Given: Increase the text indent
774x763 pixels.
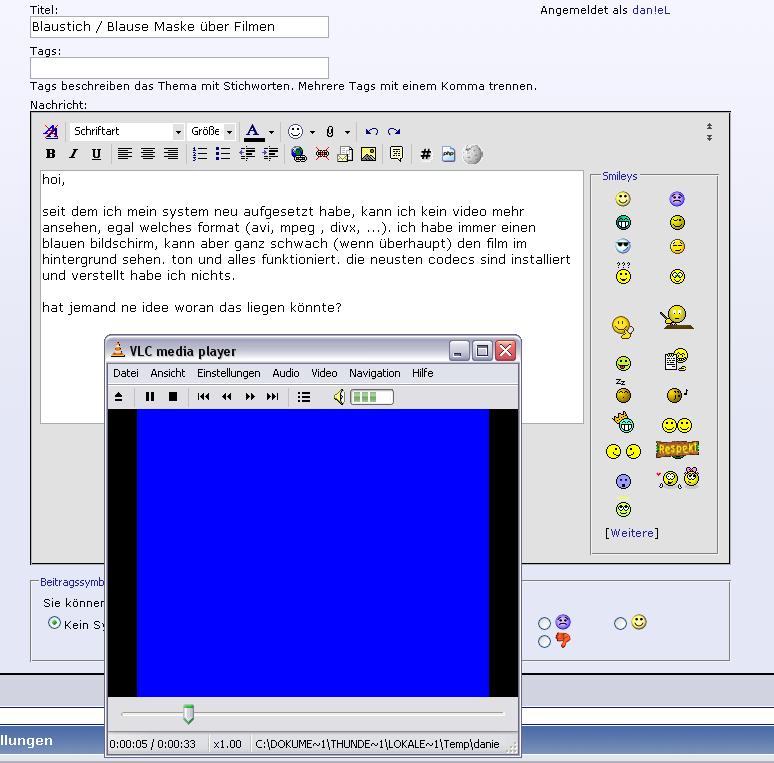Looking at the screenshot, I should (271, 154).
